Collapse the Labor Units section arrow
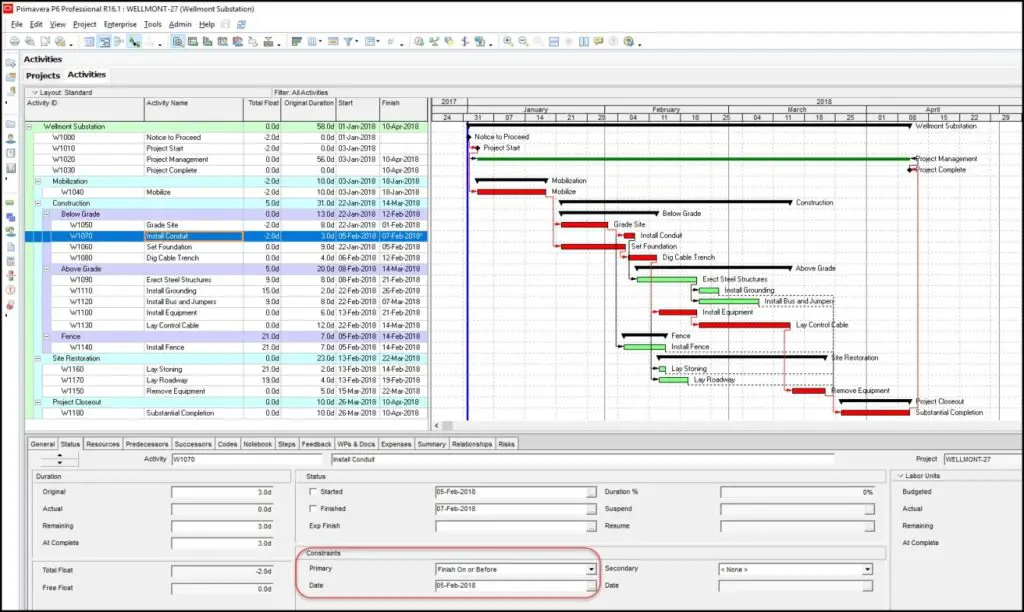 tap(901, 475)
